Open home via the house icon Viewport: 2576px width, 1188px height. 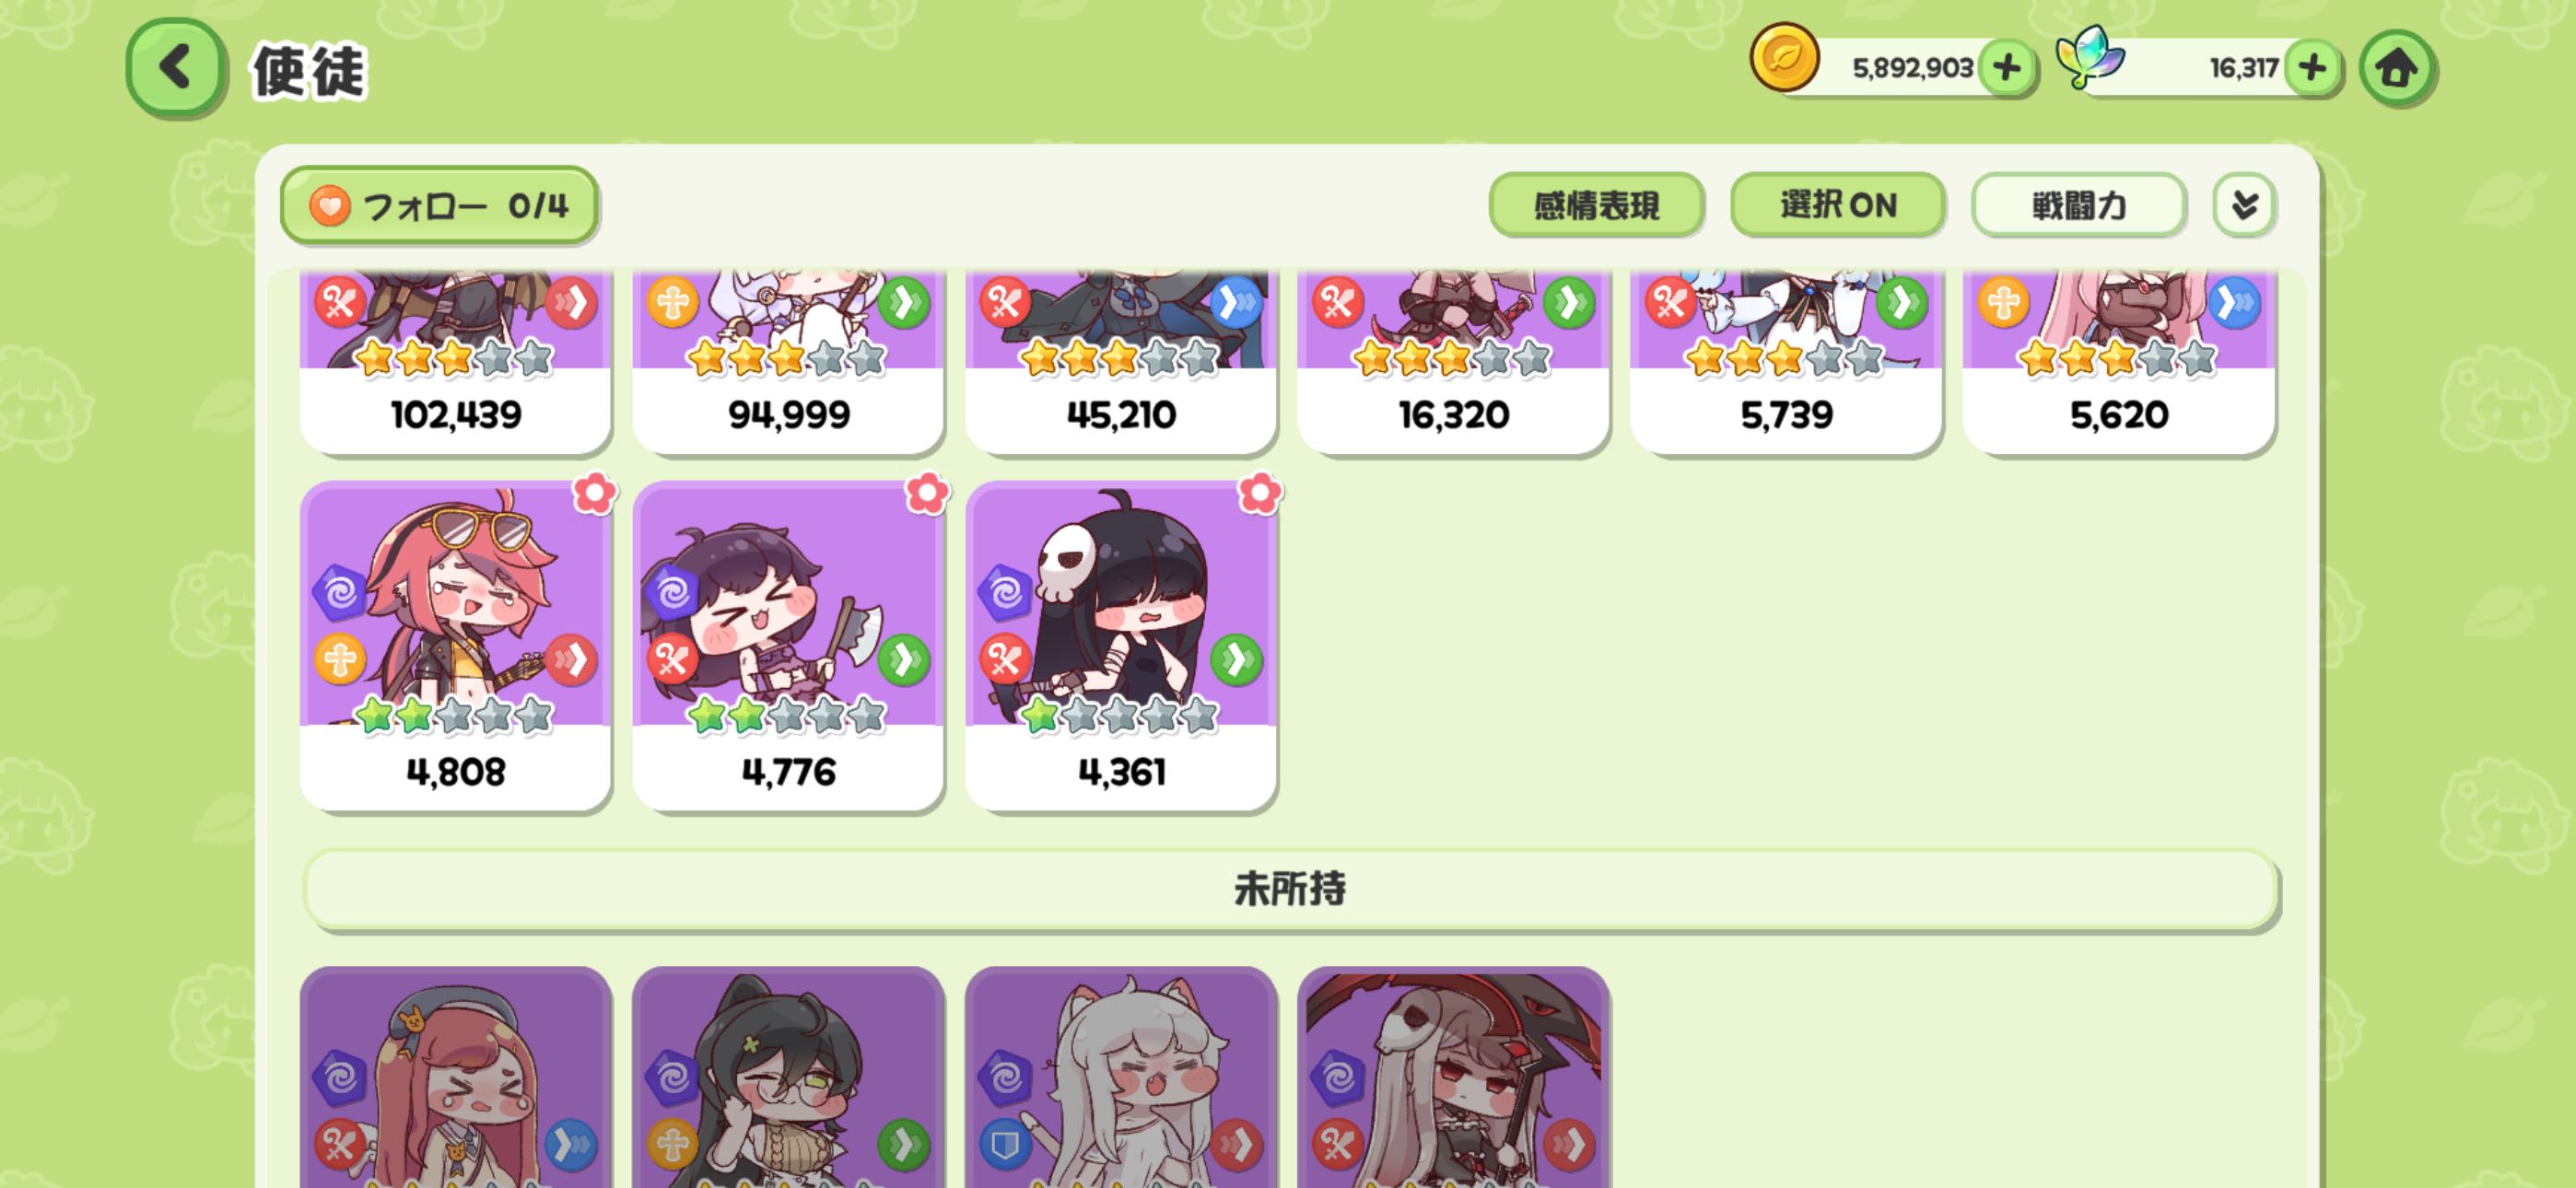(x=2396, y=68)
